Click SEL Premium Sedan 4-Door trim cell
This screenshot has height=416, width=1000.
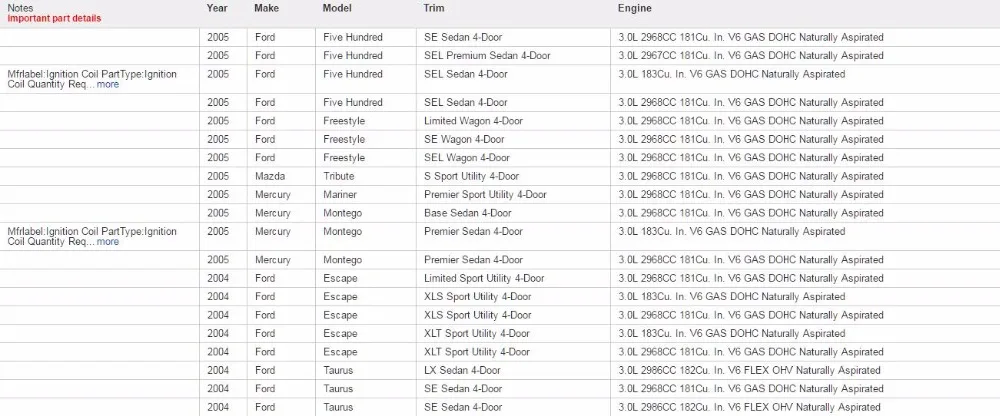click(x=513, y=56)
